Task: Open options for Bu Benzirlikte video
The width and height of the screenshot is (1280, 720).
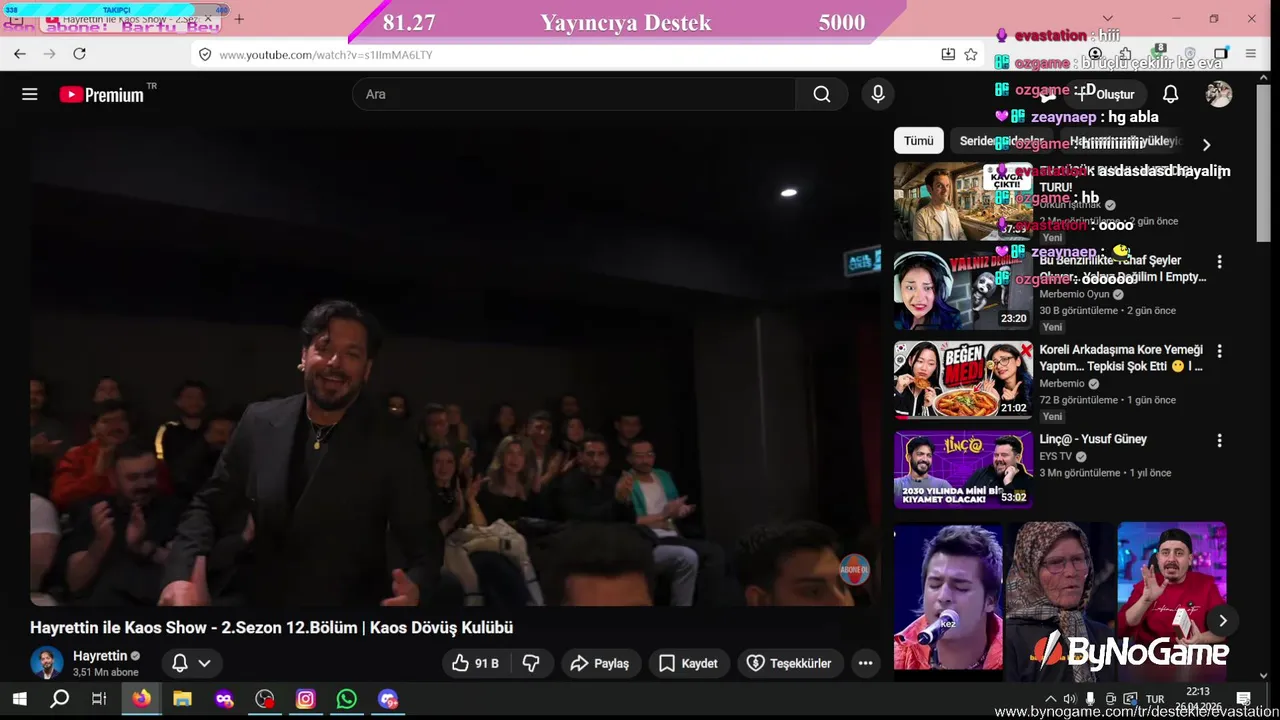Action: [x=1219, y=262]
